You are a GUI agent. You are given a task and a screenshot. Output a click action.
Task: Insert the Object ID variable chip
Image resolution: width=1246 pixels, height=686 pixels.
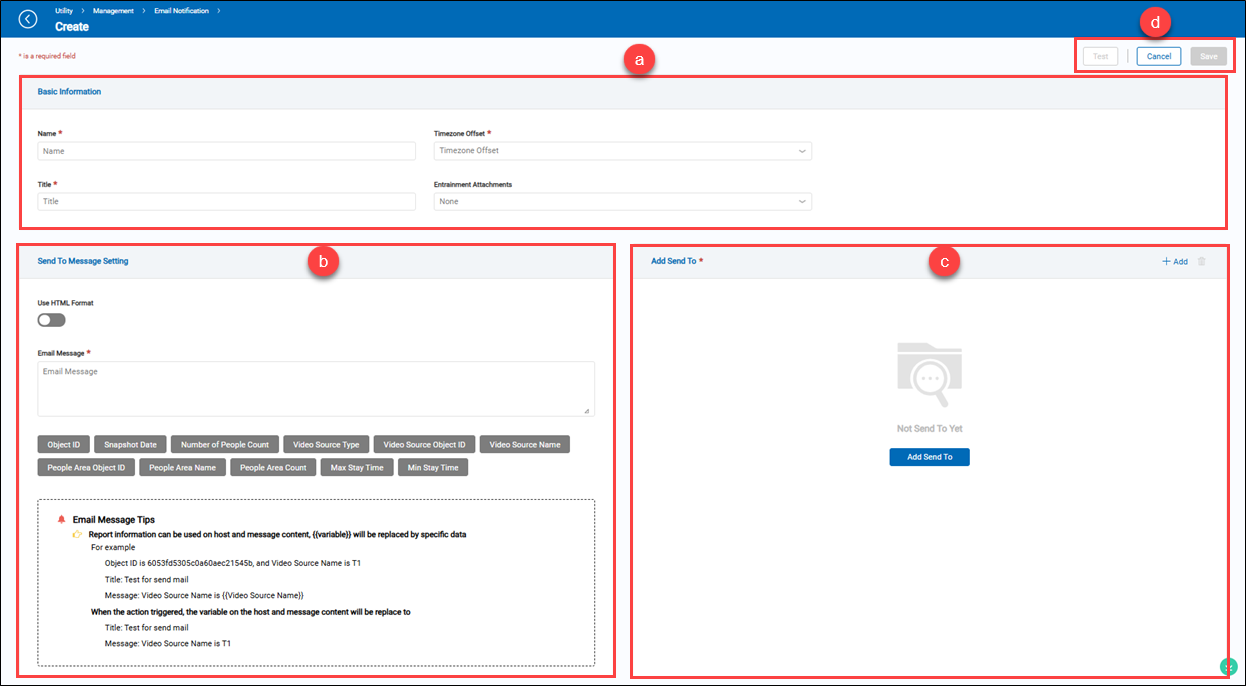[63, 444]
